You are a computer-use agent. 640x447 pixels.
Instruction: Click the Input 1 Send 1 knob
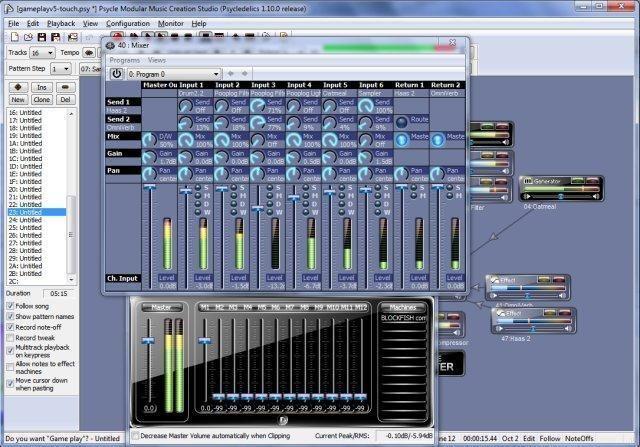pos(186,106)
